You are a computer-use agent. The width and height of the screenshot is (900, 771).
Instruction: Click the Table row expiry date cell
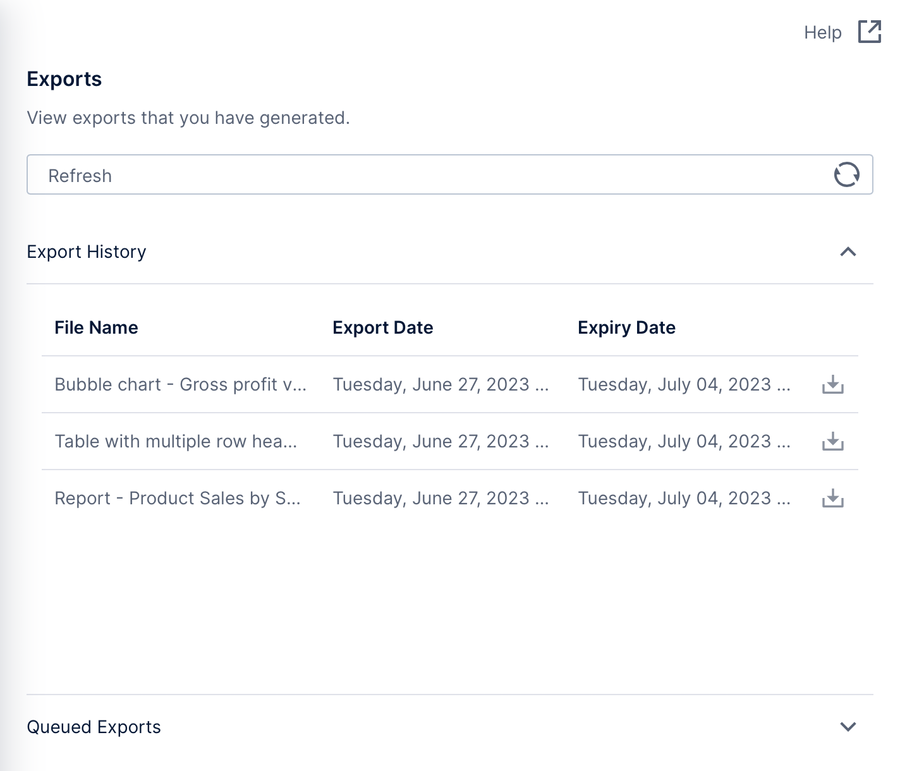684,442
